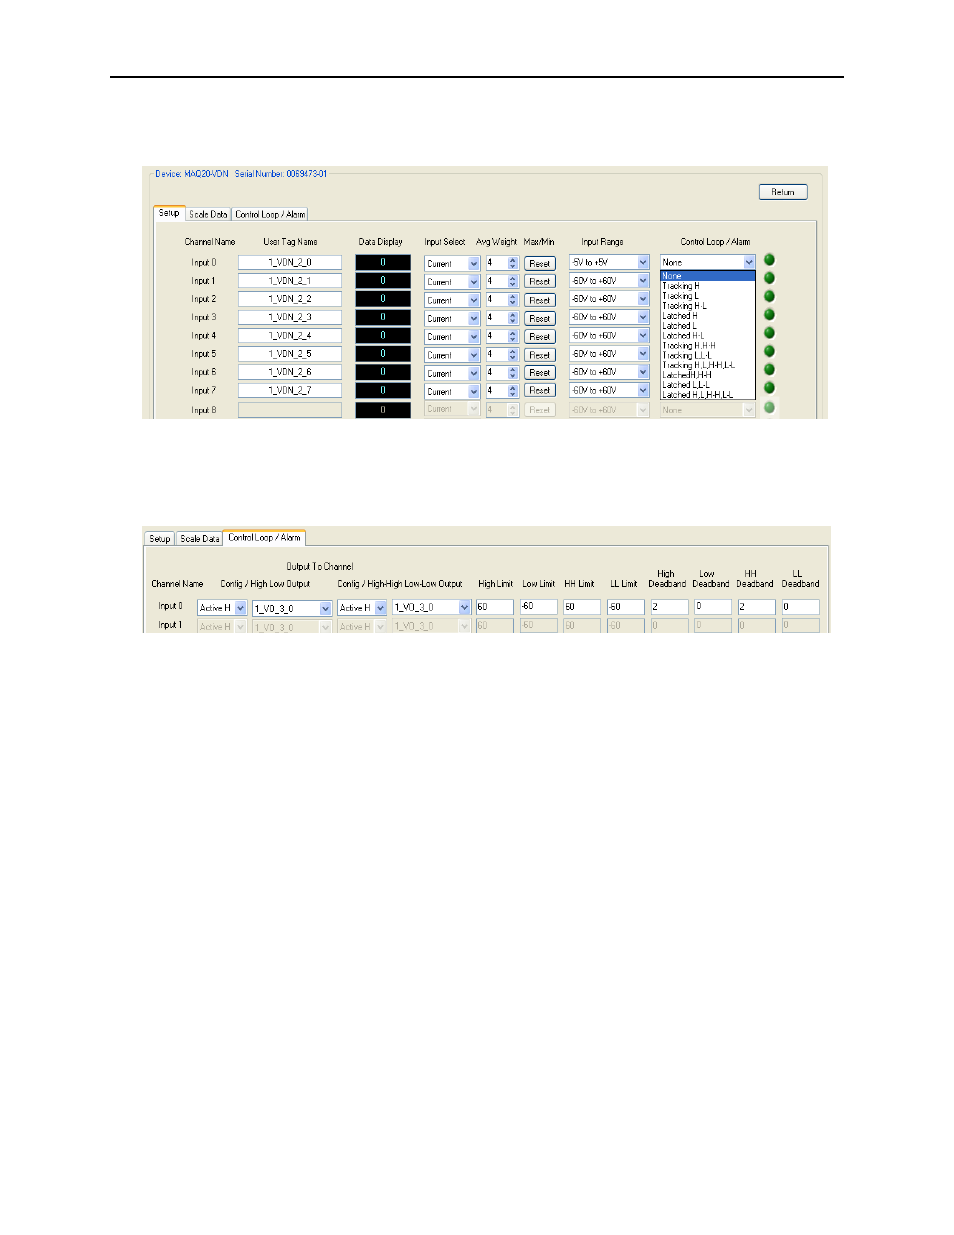This screenshot has width=954, height=1235.
Task: Open Input Range dropdown for Input 3
Action: tap(609, 317)
